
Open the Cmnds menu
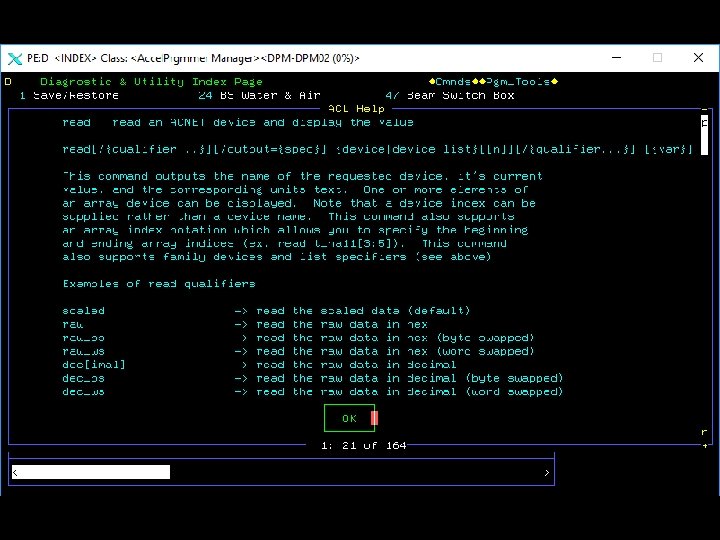pyautogui.click(x=453, y=82)
